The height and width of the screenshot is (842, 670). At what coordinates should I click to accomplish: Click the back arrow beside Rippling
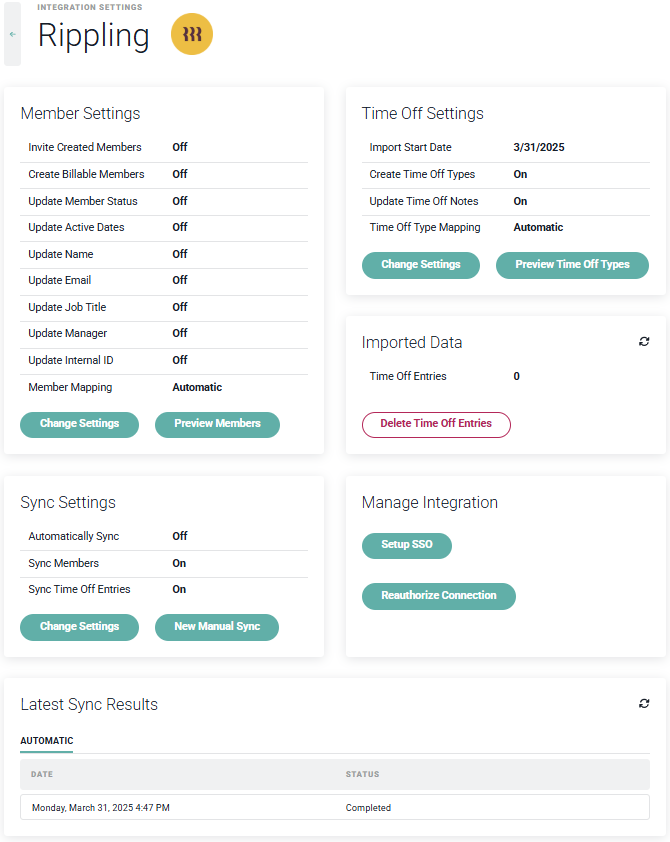12,34
